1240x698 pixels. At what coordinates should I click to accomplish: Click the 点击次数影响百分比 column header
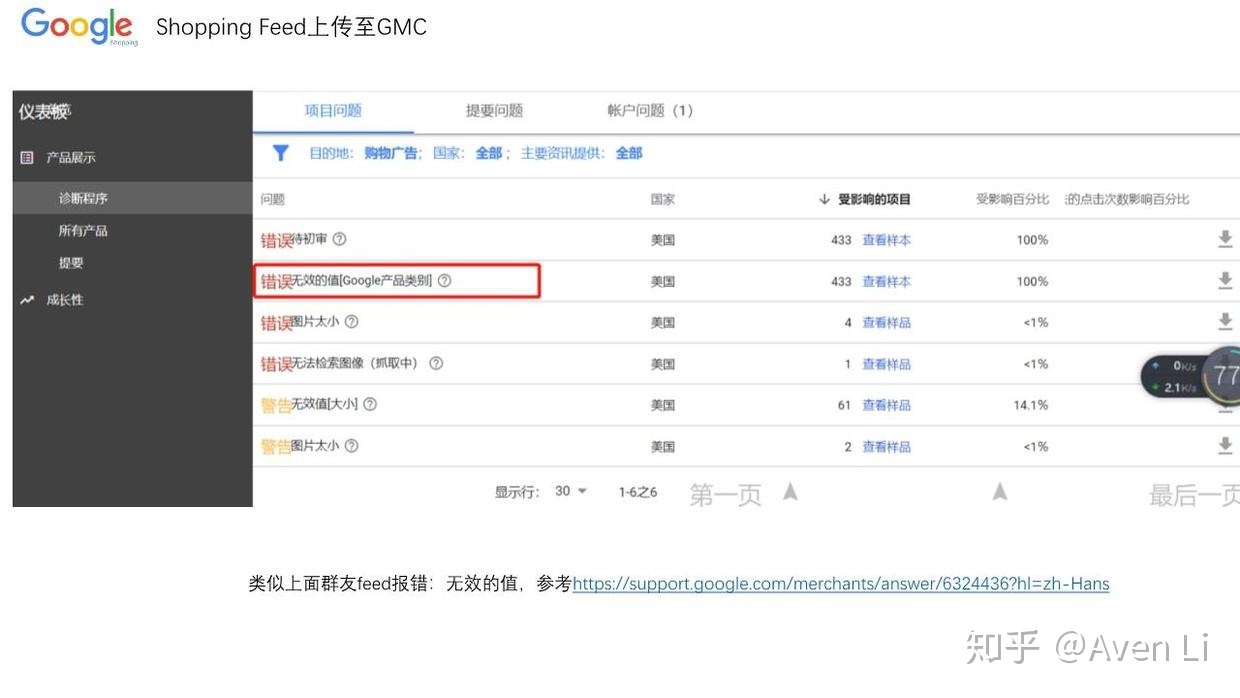1127,199
